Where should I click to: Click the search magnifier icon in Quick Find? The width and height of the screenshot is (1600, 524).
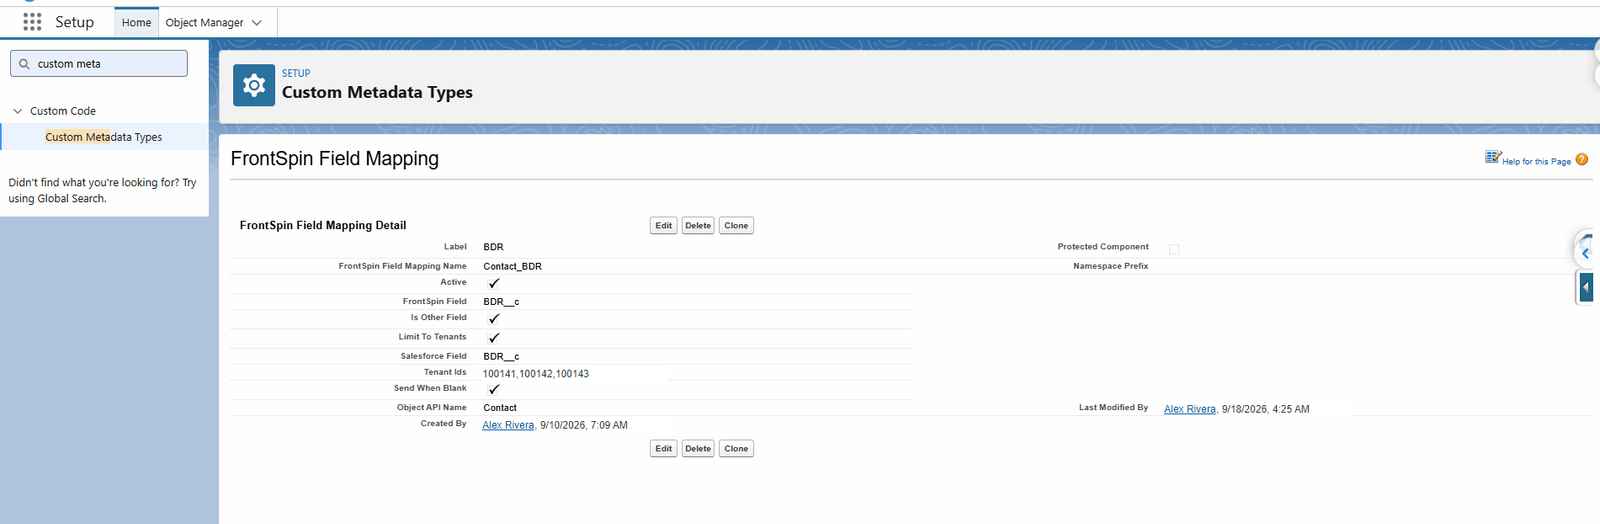click(x=24, y=64)
